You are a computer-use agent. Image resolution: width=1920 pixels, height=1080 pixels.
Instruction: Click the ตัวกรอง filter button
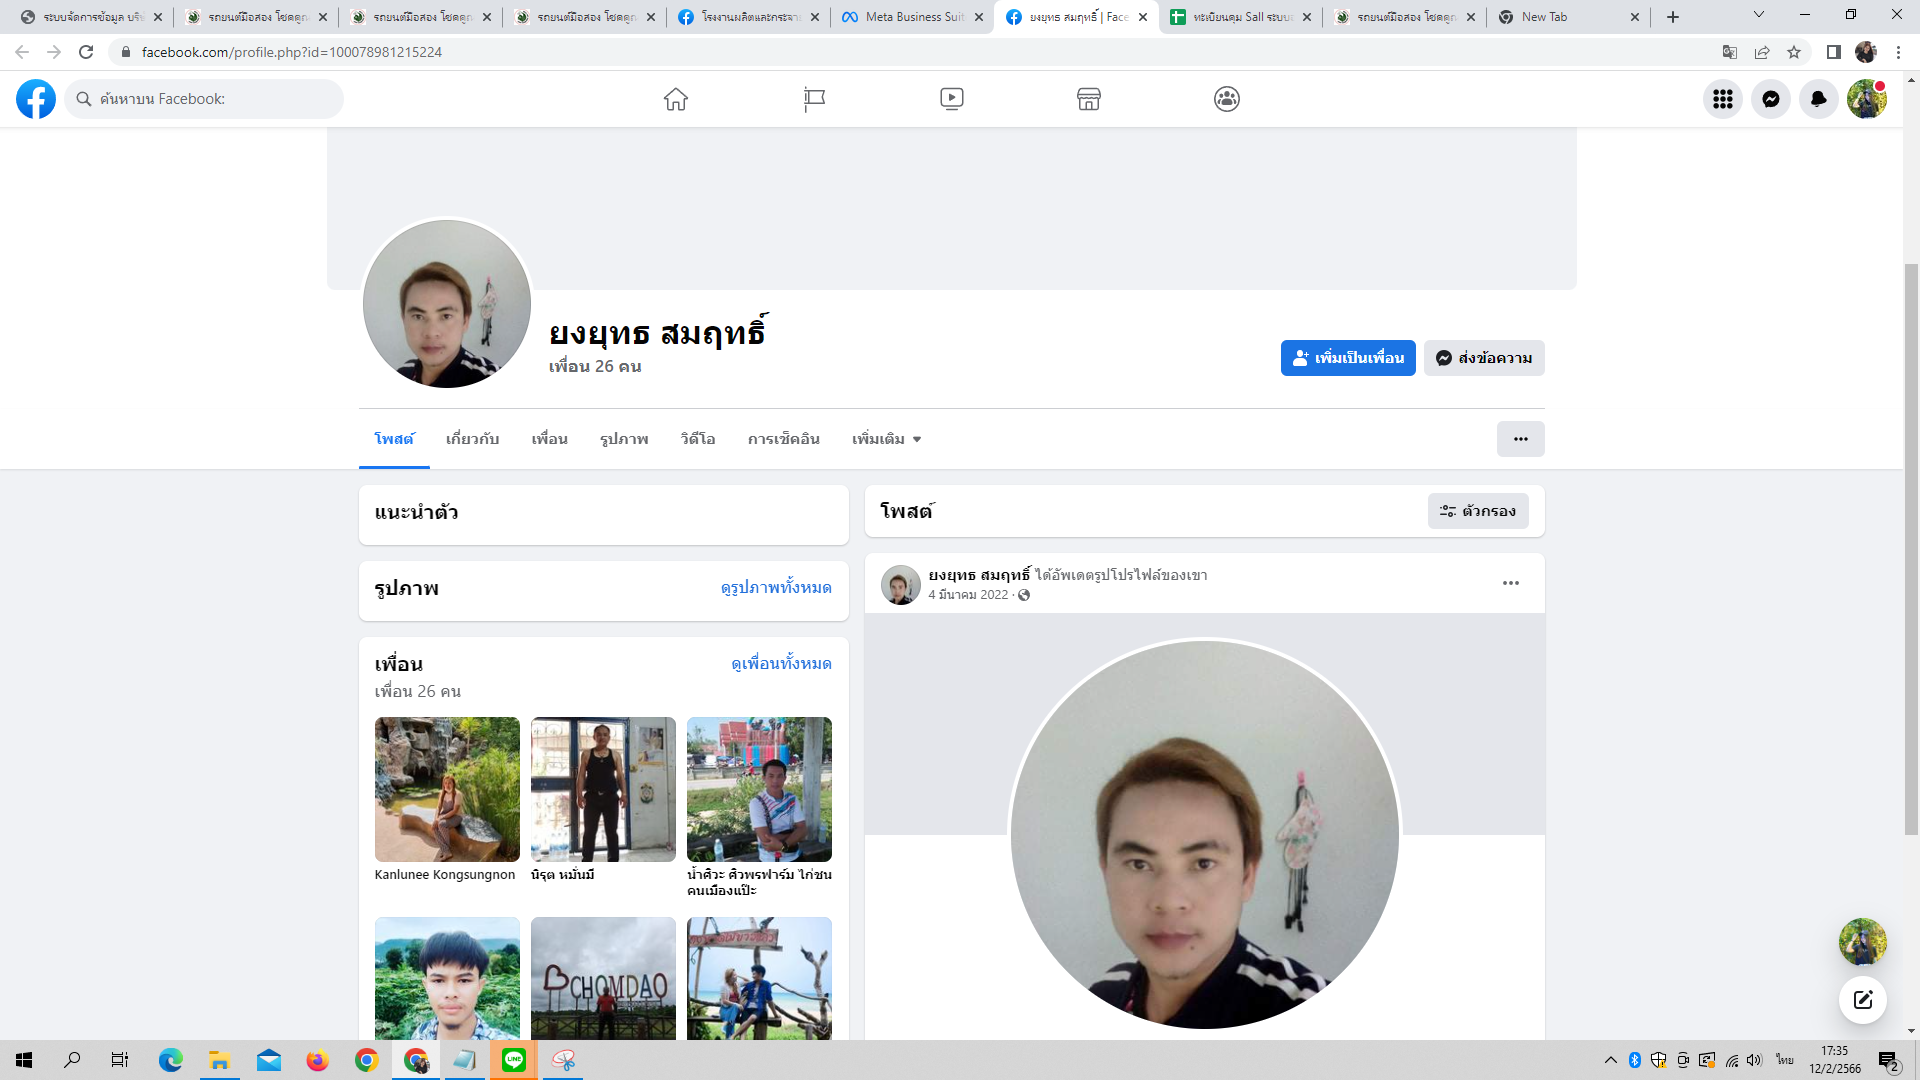tap(1477, 511)
